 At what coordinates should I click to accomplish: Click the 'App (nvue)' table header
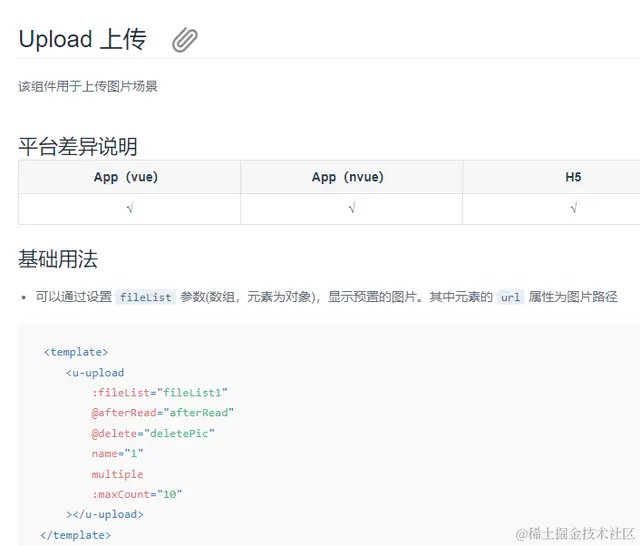click(348, 177)
